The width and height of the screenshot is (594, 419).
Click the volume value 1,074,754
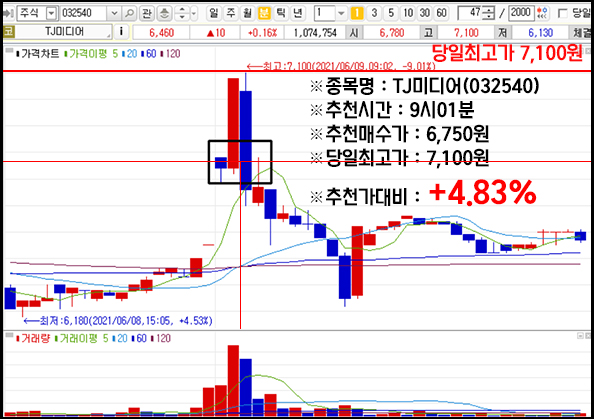(315, 33)
